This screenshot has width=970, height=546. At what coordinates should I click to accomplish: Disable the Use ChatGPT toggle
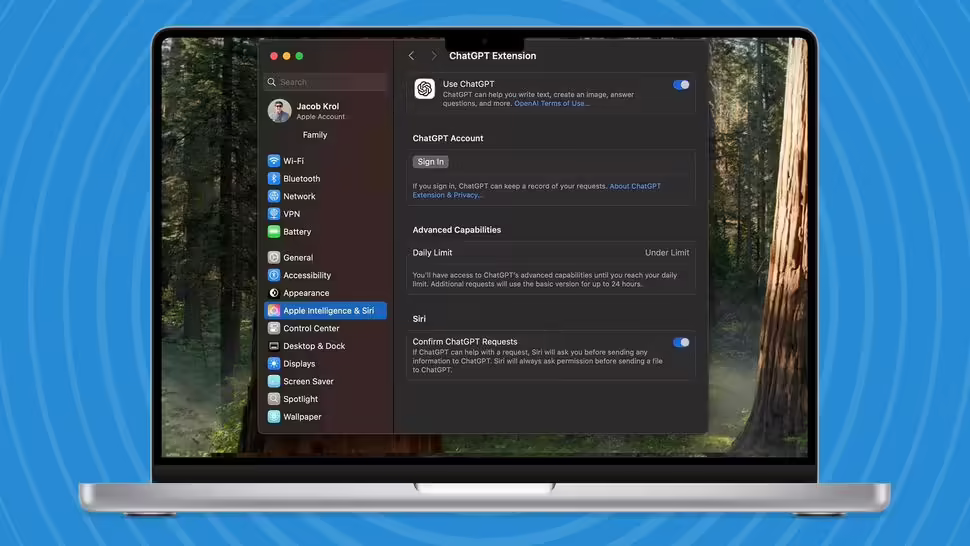point(681,85)
